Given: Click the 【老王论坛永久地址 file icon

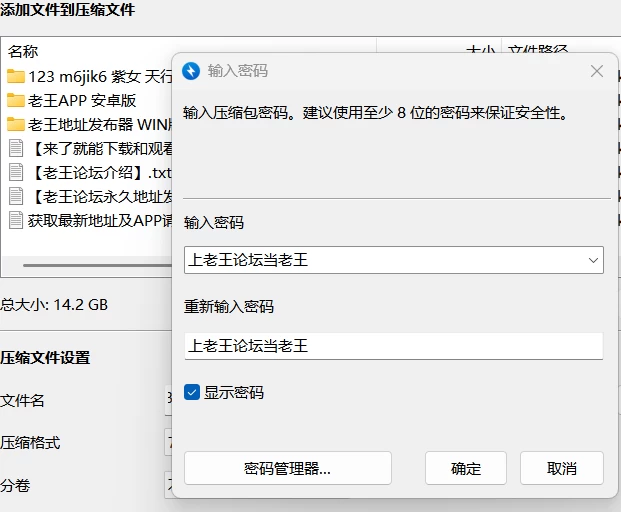Looking at the screenshot, I should 16,196.
